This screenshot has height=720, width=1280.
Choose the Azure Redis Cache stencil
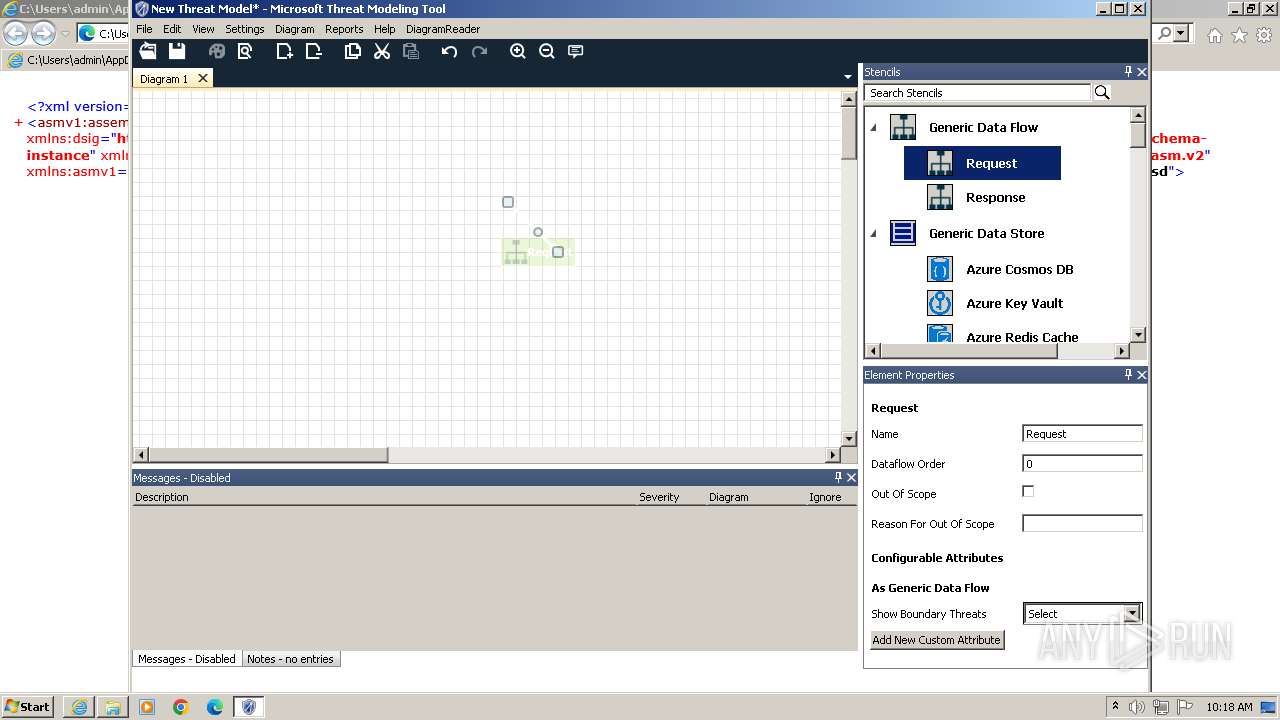pyautogui.click(x=1003, y=335)
